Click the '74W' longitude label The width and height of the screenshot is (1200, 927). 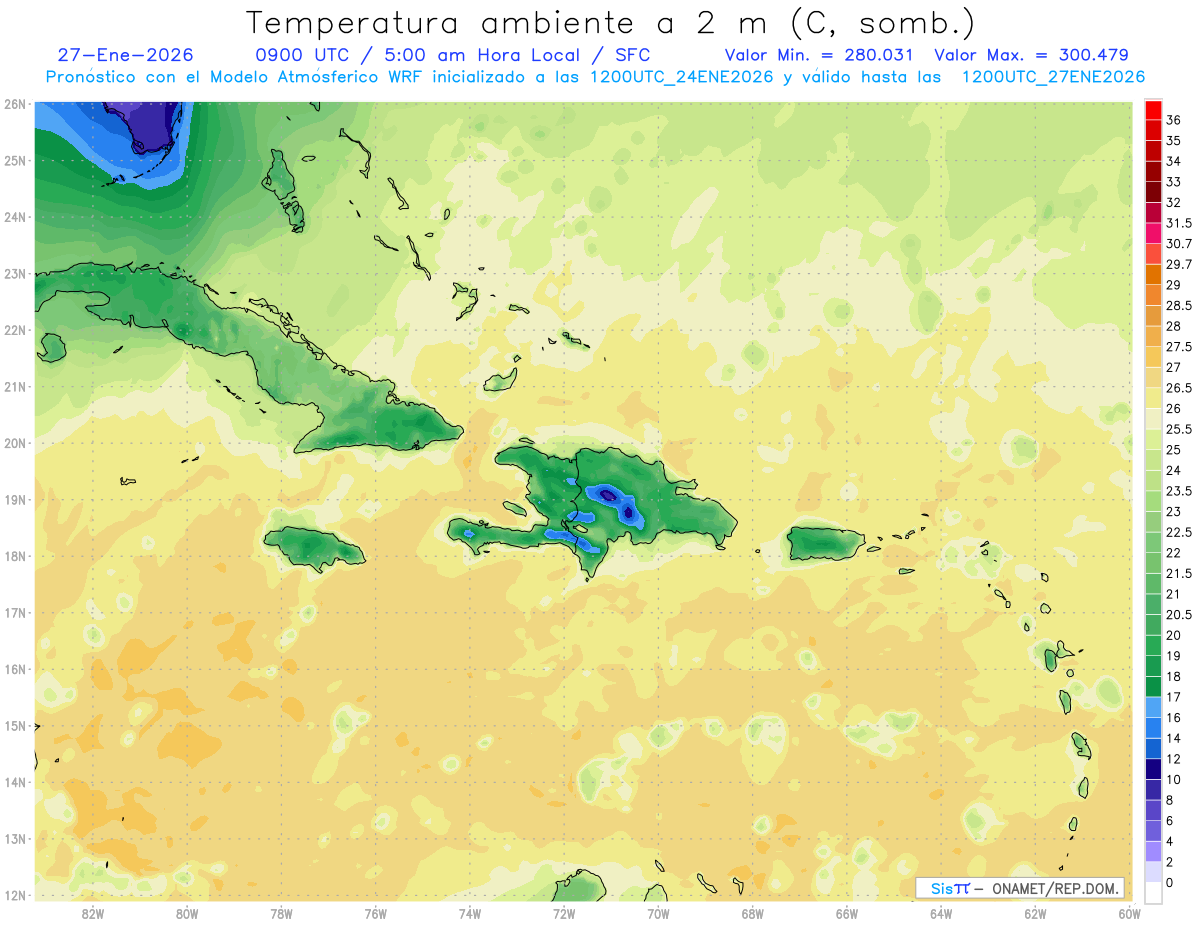(x=469, y=913)
